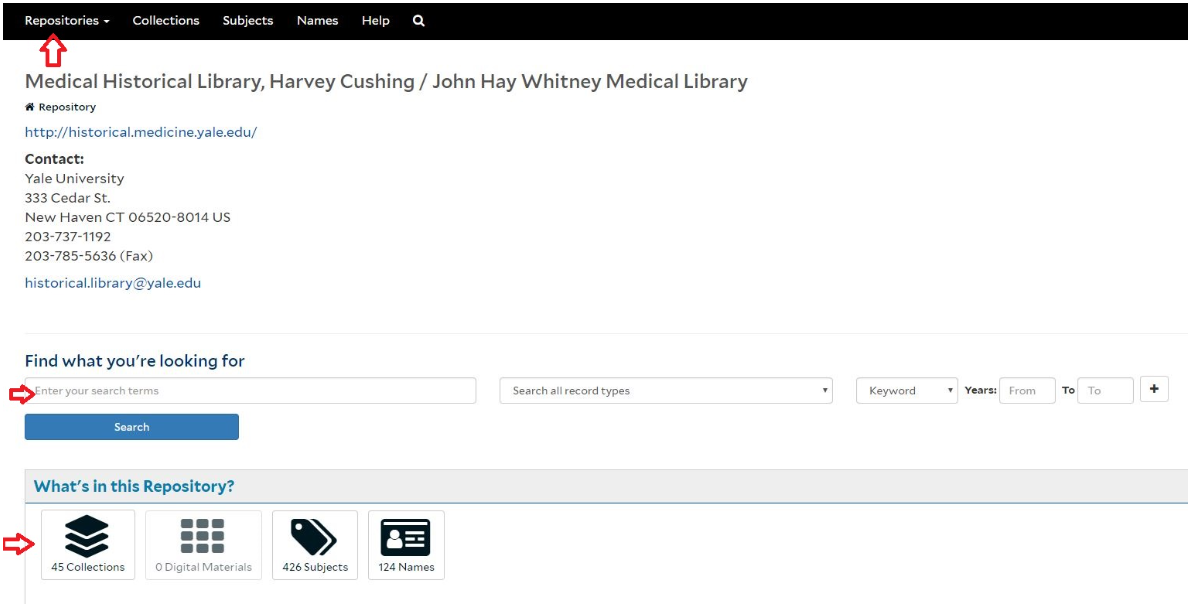The width and height of the screenshot is (1192, 615).
Task: Go to Collections in the navigation bar
Action: pyautogui.click(x=166, y=21)
